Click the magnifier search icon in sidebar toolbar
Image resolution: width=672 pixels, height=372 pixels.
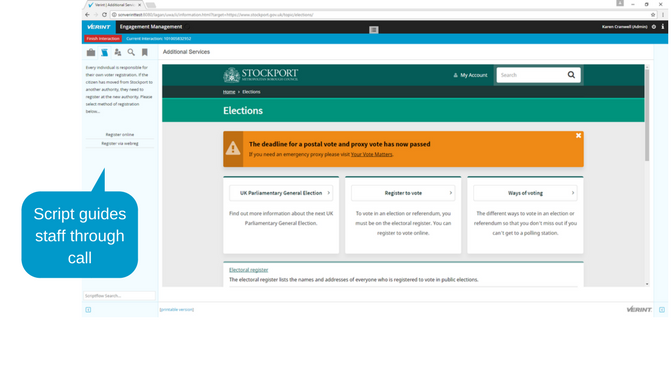131,52
